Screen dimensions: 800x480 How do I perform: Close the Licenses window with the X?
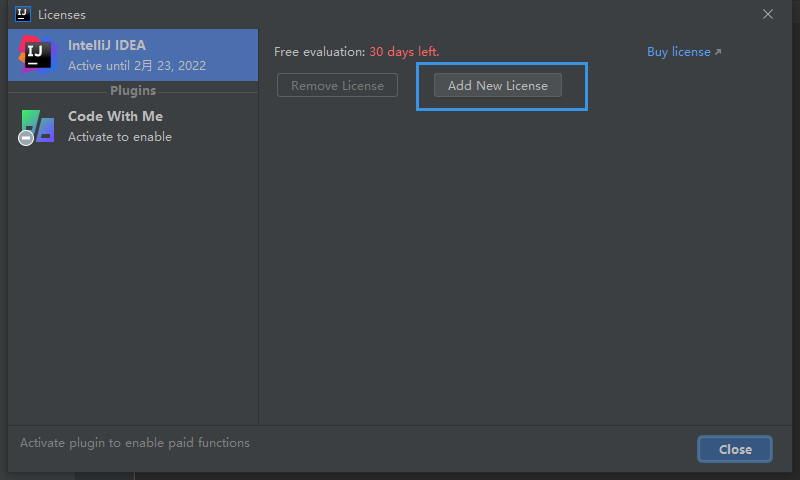pyautogui.click(x=768, y=14)
